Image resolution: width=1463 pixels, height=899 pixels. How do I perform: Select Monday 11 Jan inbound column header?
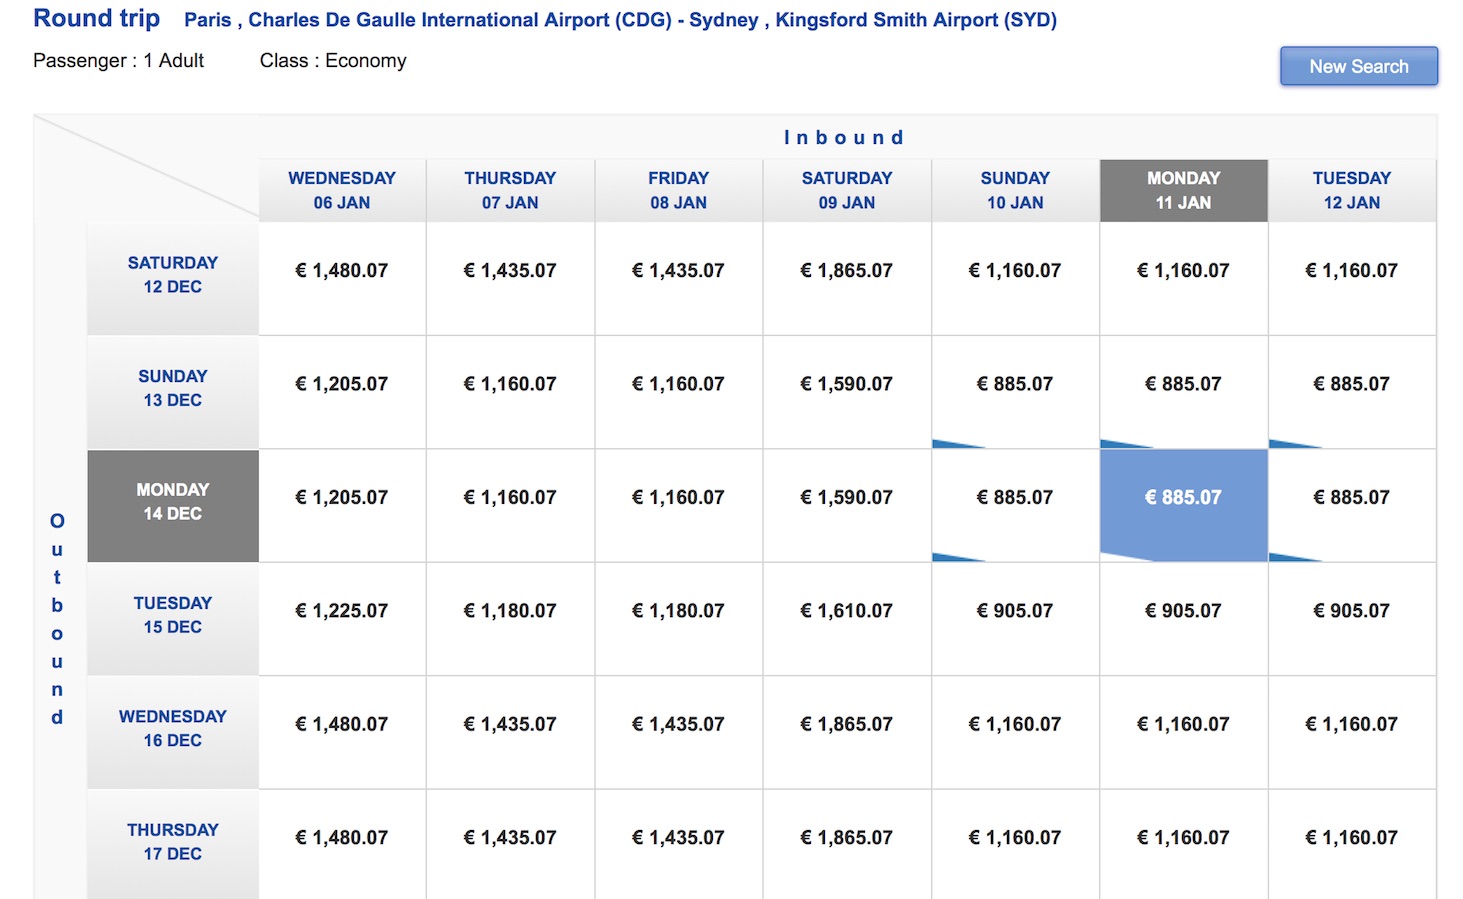point(1184,190)
